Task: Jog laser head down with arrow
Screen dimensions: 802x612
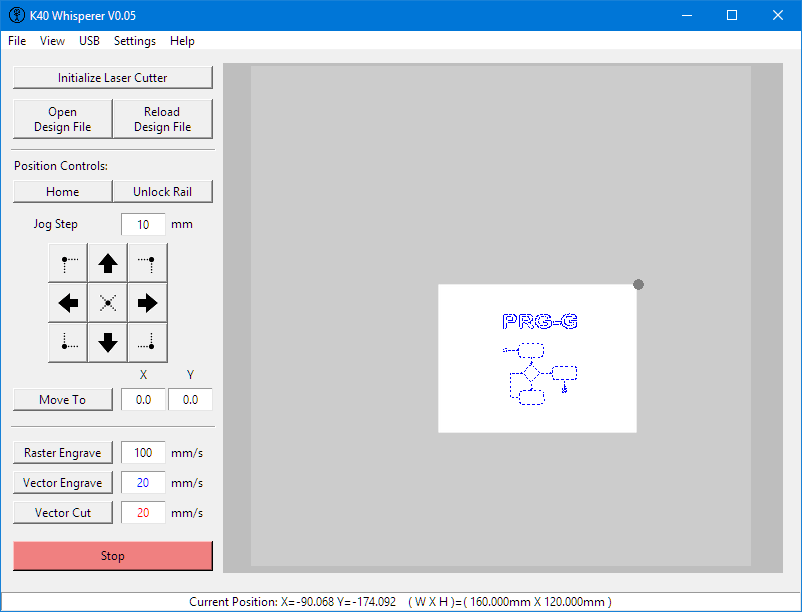Action: (108, 342)
